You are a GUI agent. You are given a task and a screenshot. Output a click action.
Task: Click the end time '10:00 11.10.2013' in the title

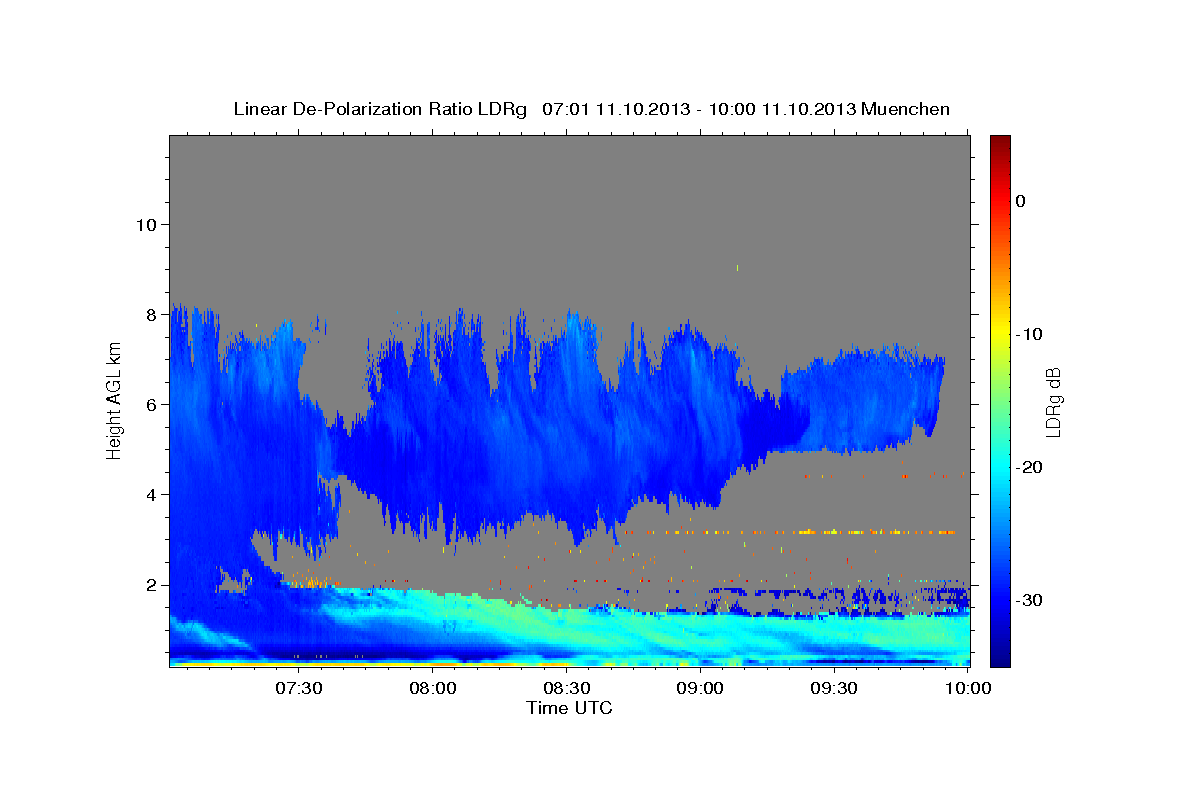coord(779,109)
